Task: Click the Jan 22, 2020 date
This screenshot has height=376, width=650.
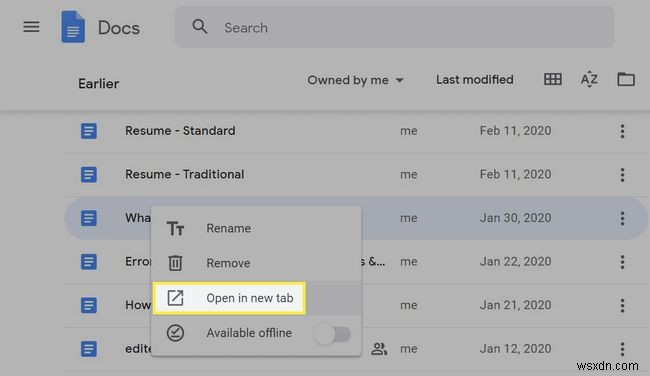Action: pyautogui.click(x=515, y=262)
